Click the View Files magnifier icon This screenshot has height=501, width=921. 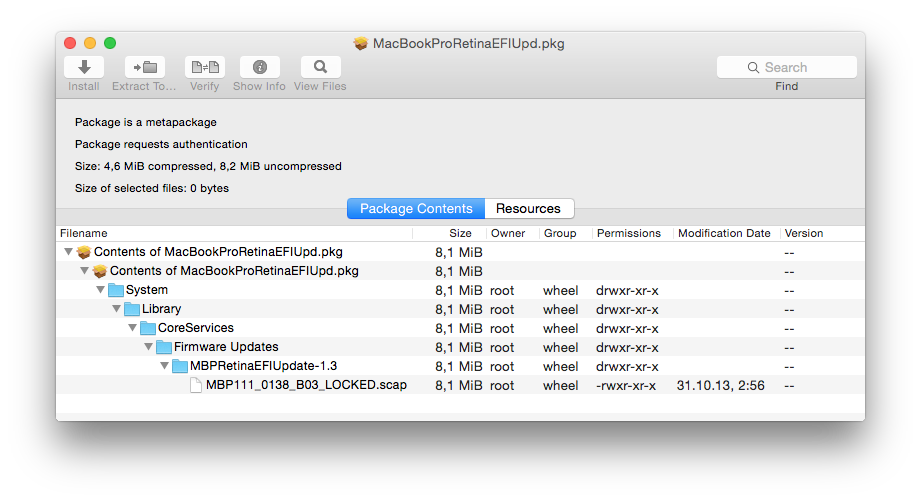point(320,67)
